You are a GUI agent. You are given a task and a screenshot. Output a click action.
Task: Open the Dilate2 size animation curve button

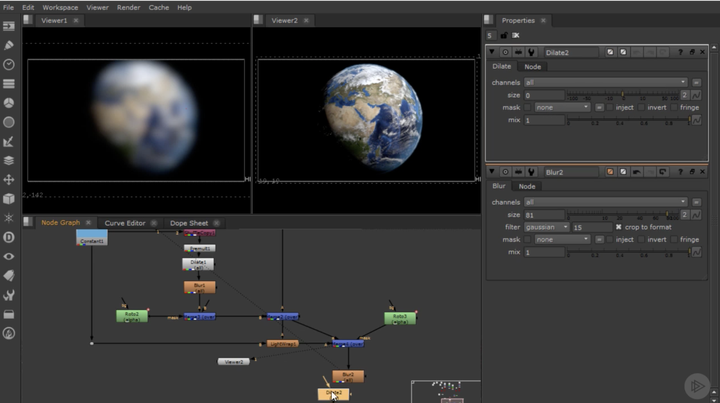coord(696,95)
